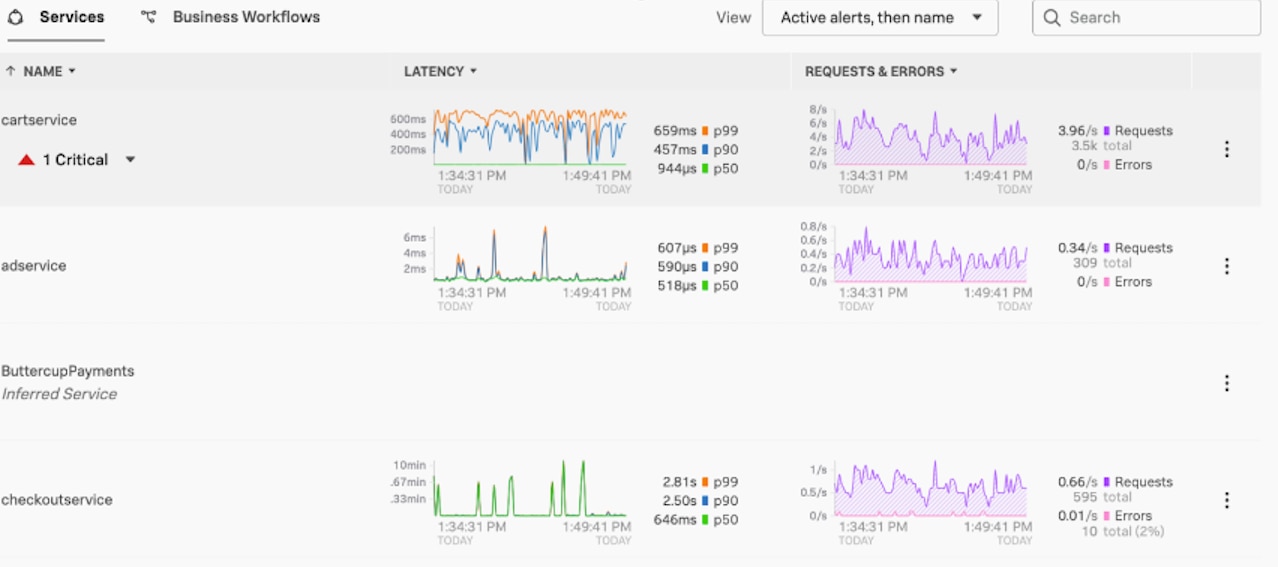Open cartservice three-dot options menu
Screen dimensions: 1278x567
(1226, 149)
